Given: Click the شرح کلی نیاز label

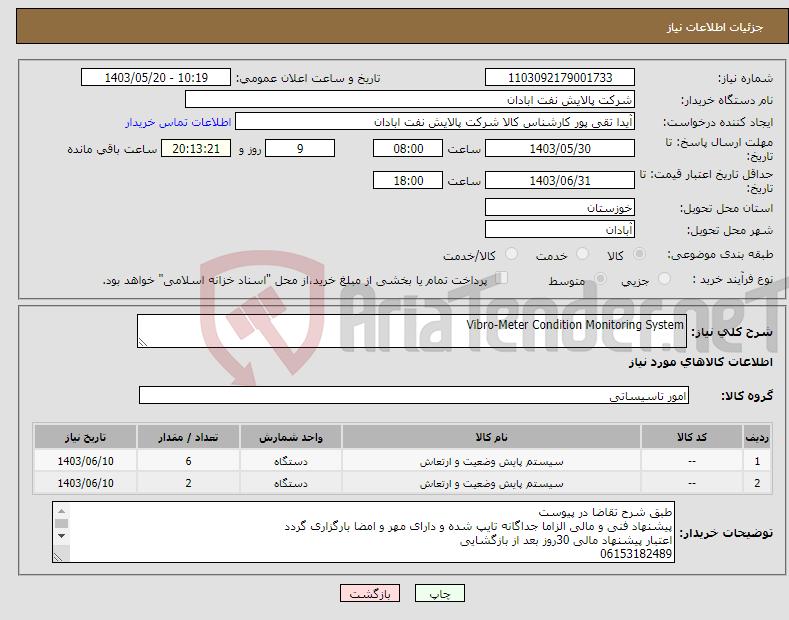Looking at the screenshot, I should pos(732,332).
